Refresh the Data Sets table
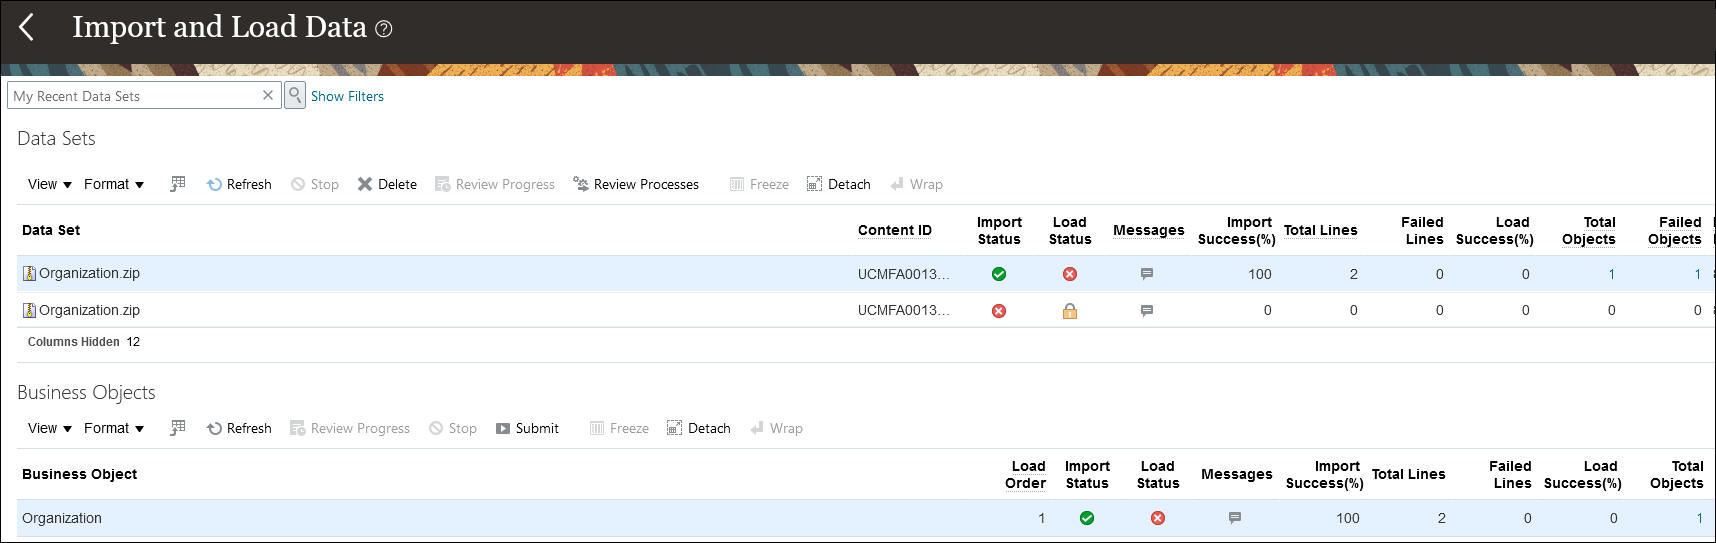 pos(239,184)
